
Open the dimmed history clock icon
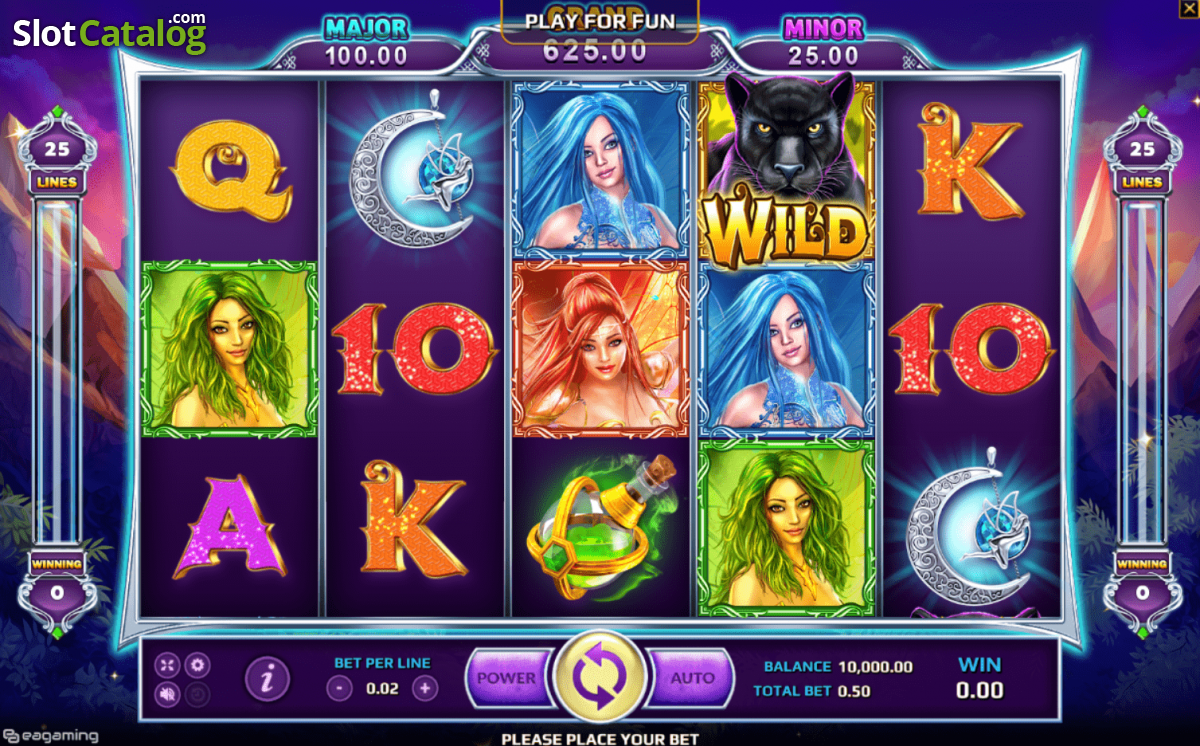[197, 693]
